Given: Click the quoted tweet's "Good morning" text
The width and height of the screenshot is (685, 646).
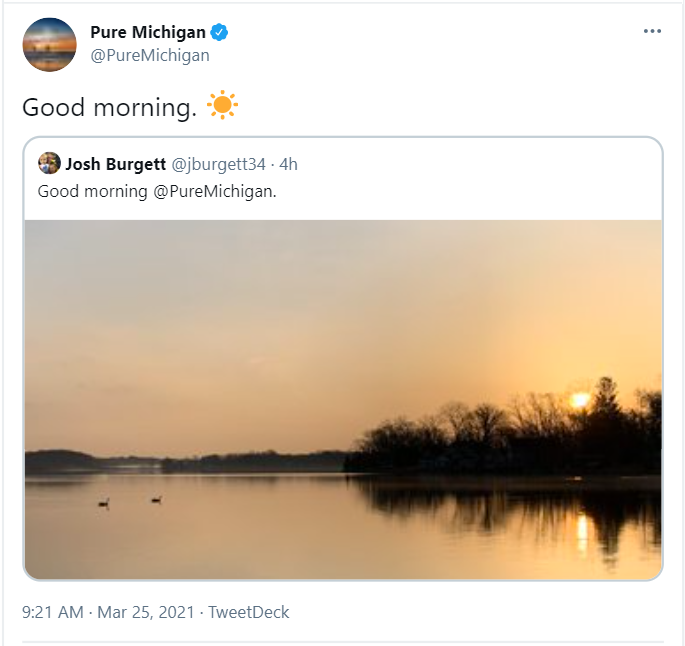Looking at the screenshot, I should [92, 190].
